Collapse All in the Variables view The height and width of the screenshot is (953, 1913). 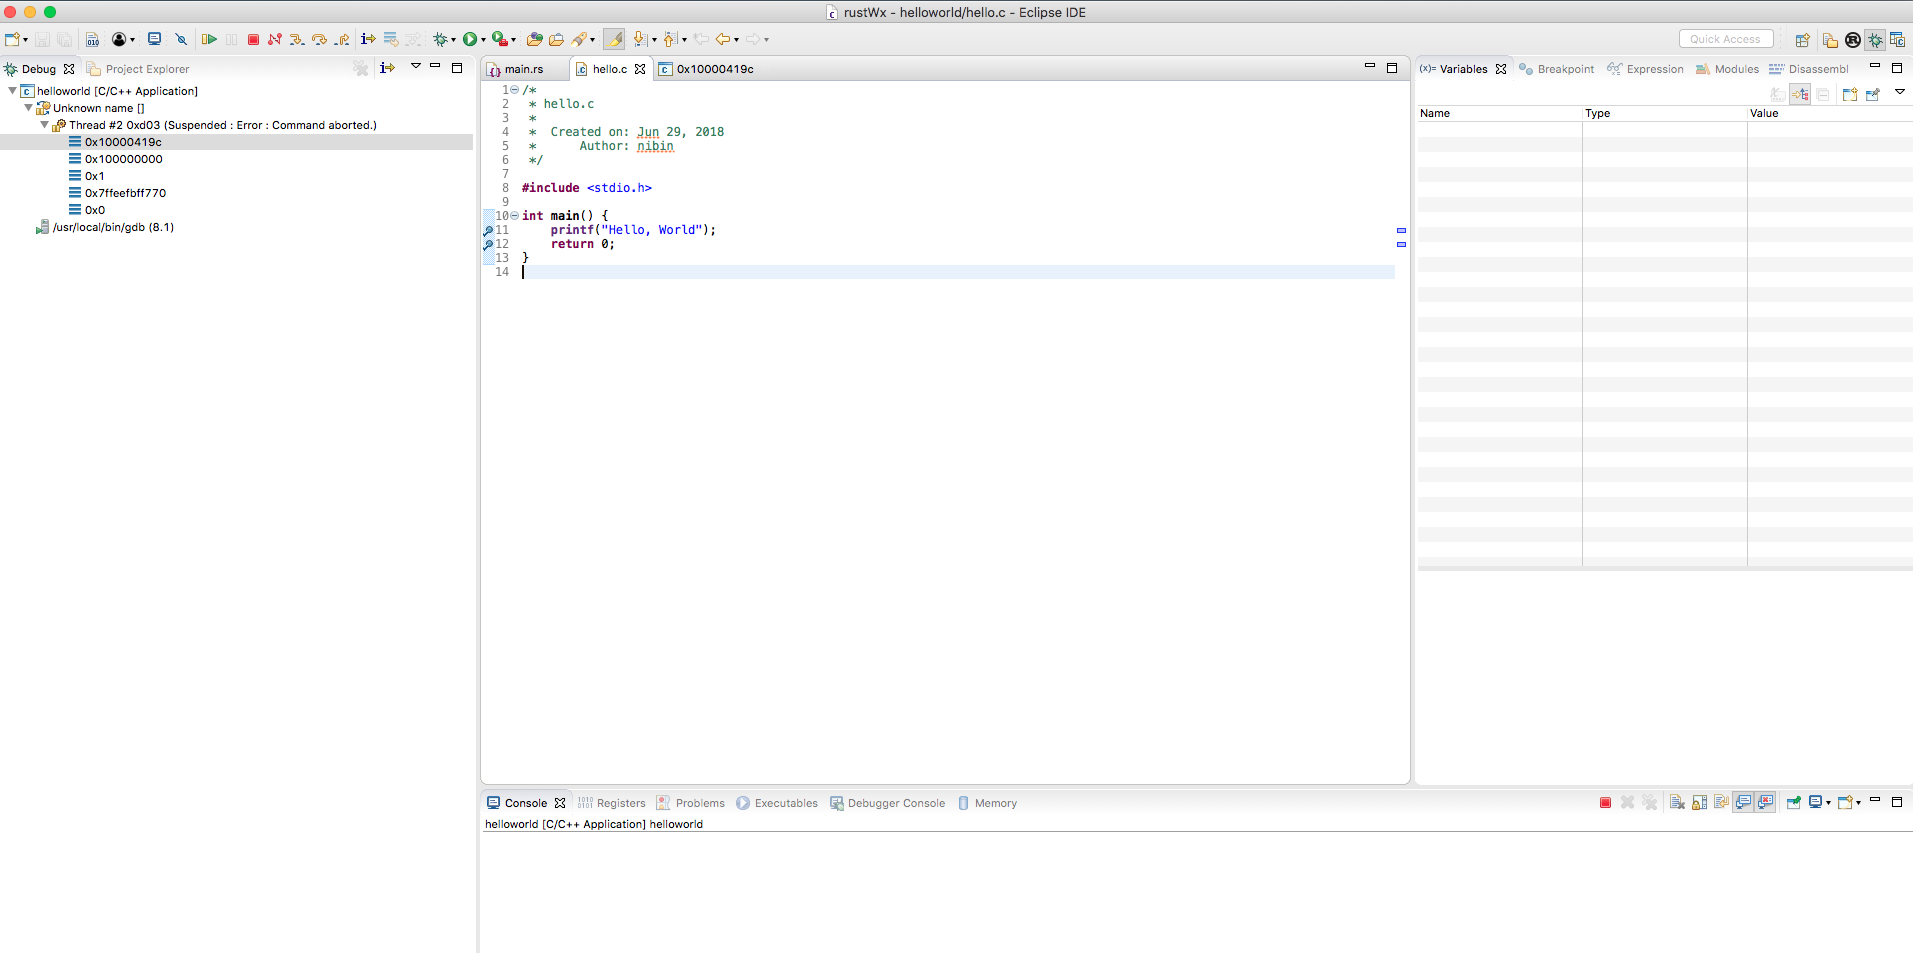tap(1823, 93)
